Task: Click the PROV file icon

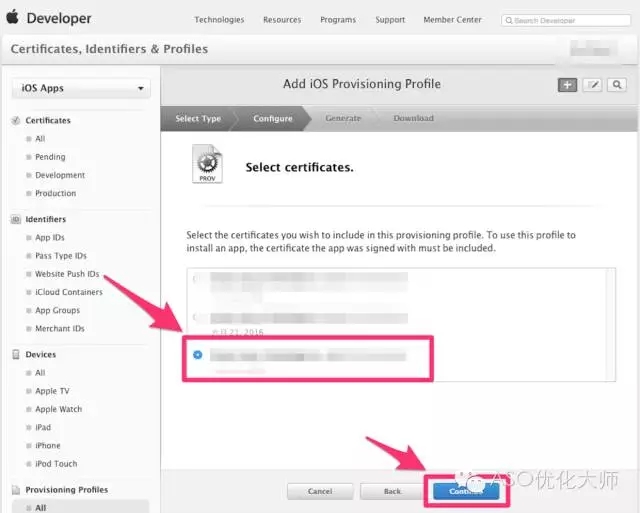Action: [207, 164]
